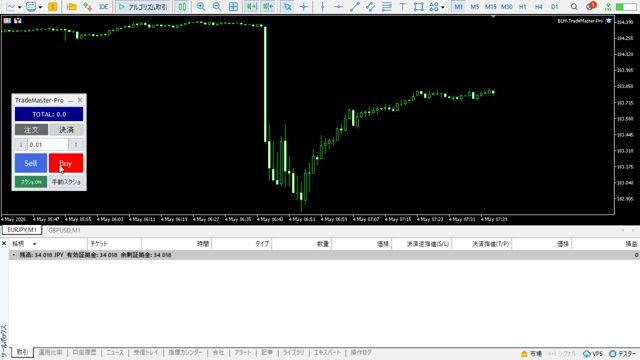Select the text T tool
This screenshot has width=640, height=360.
(402, 7)
